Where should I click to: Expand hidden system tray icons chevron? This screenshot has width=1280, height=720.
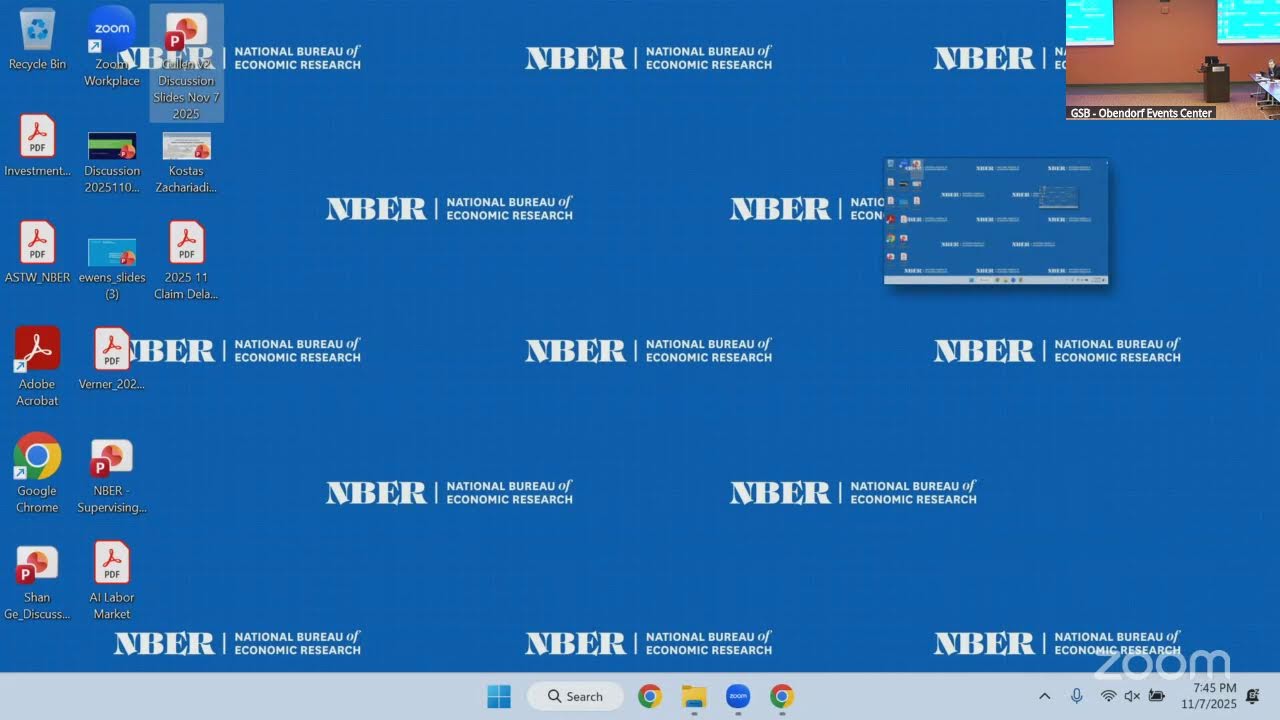(x=1045, y=696)
